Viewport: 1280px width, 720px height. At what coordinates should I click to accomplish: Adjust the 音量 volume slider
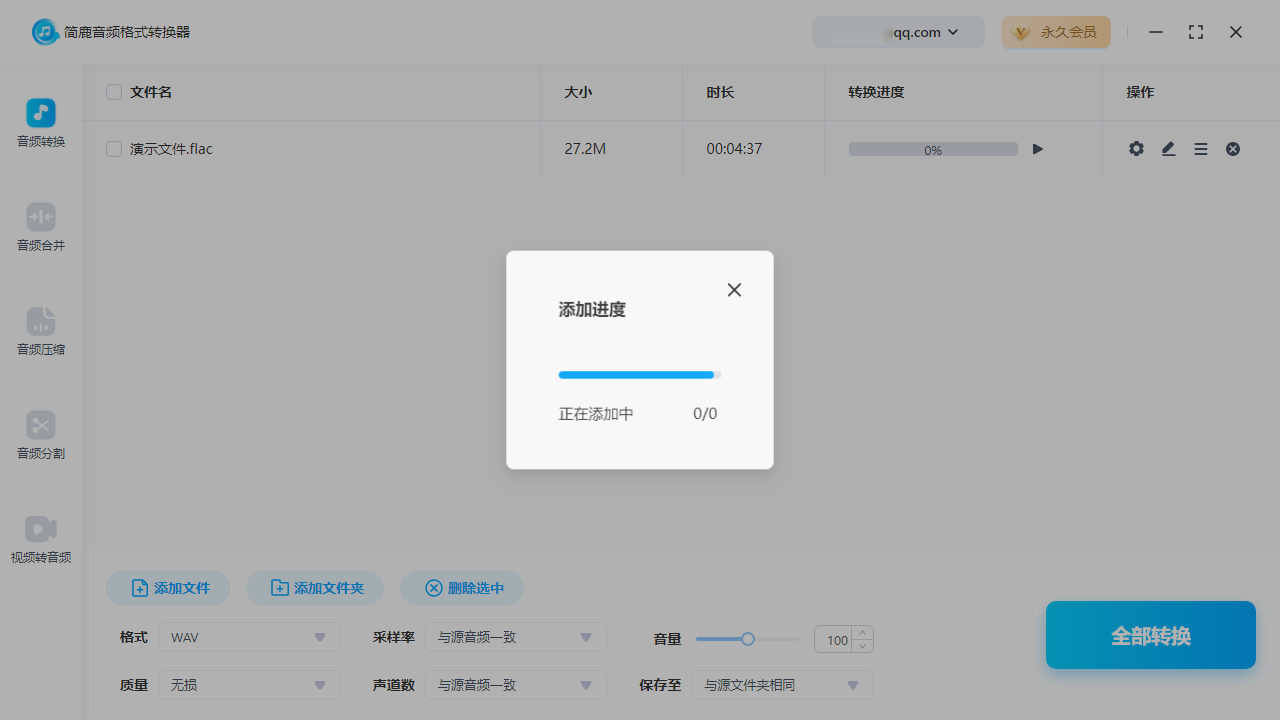[747, 638]
